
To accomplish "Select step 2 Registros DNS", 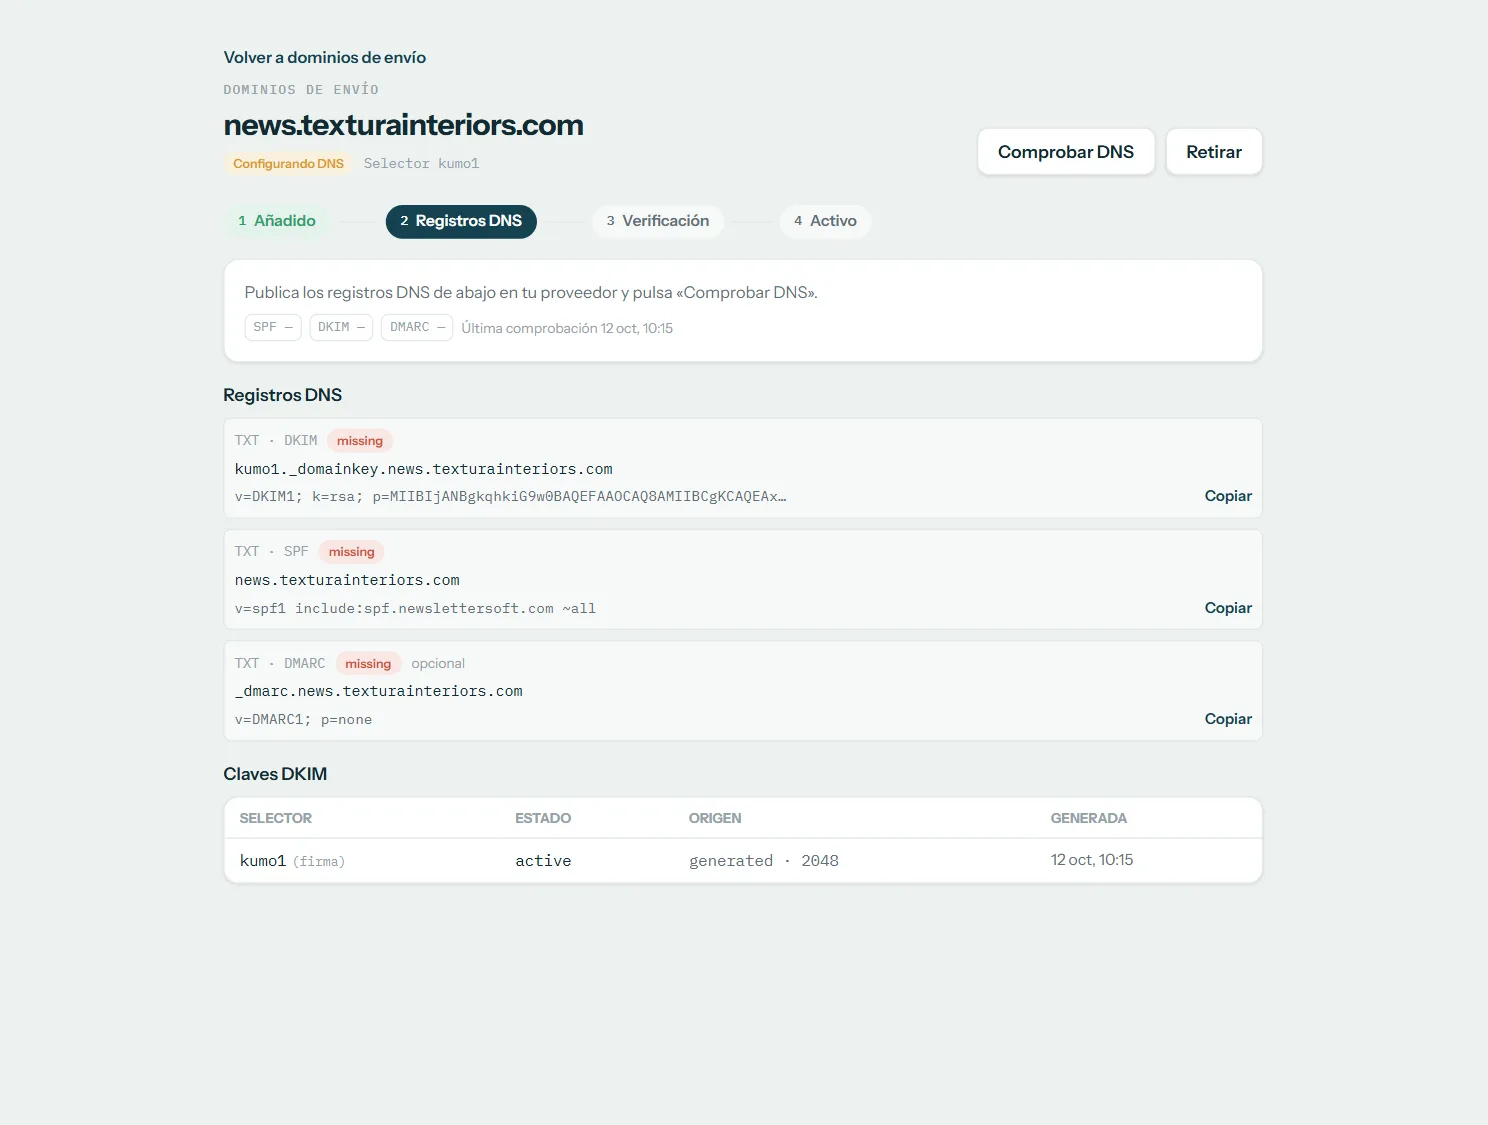I will 461,221.
